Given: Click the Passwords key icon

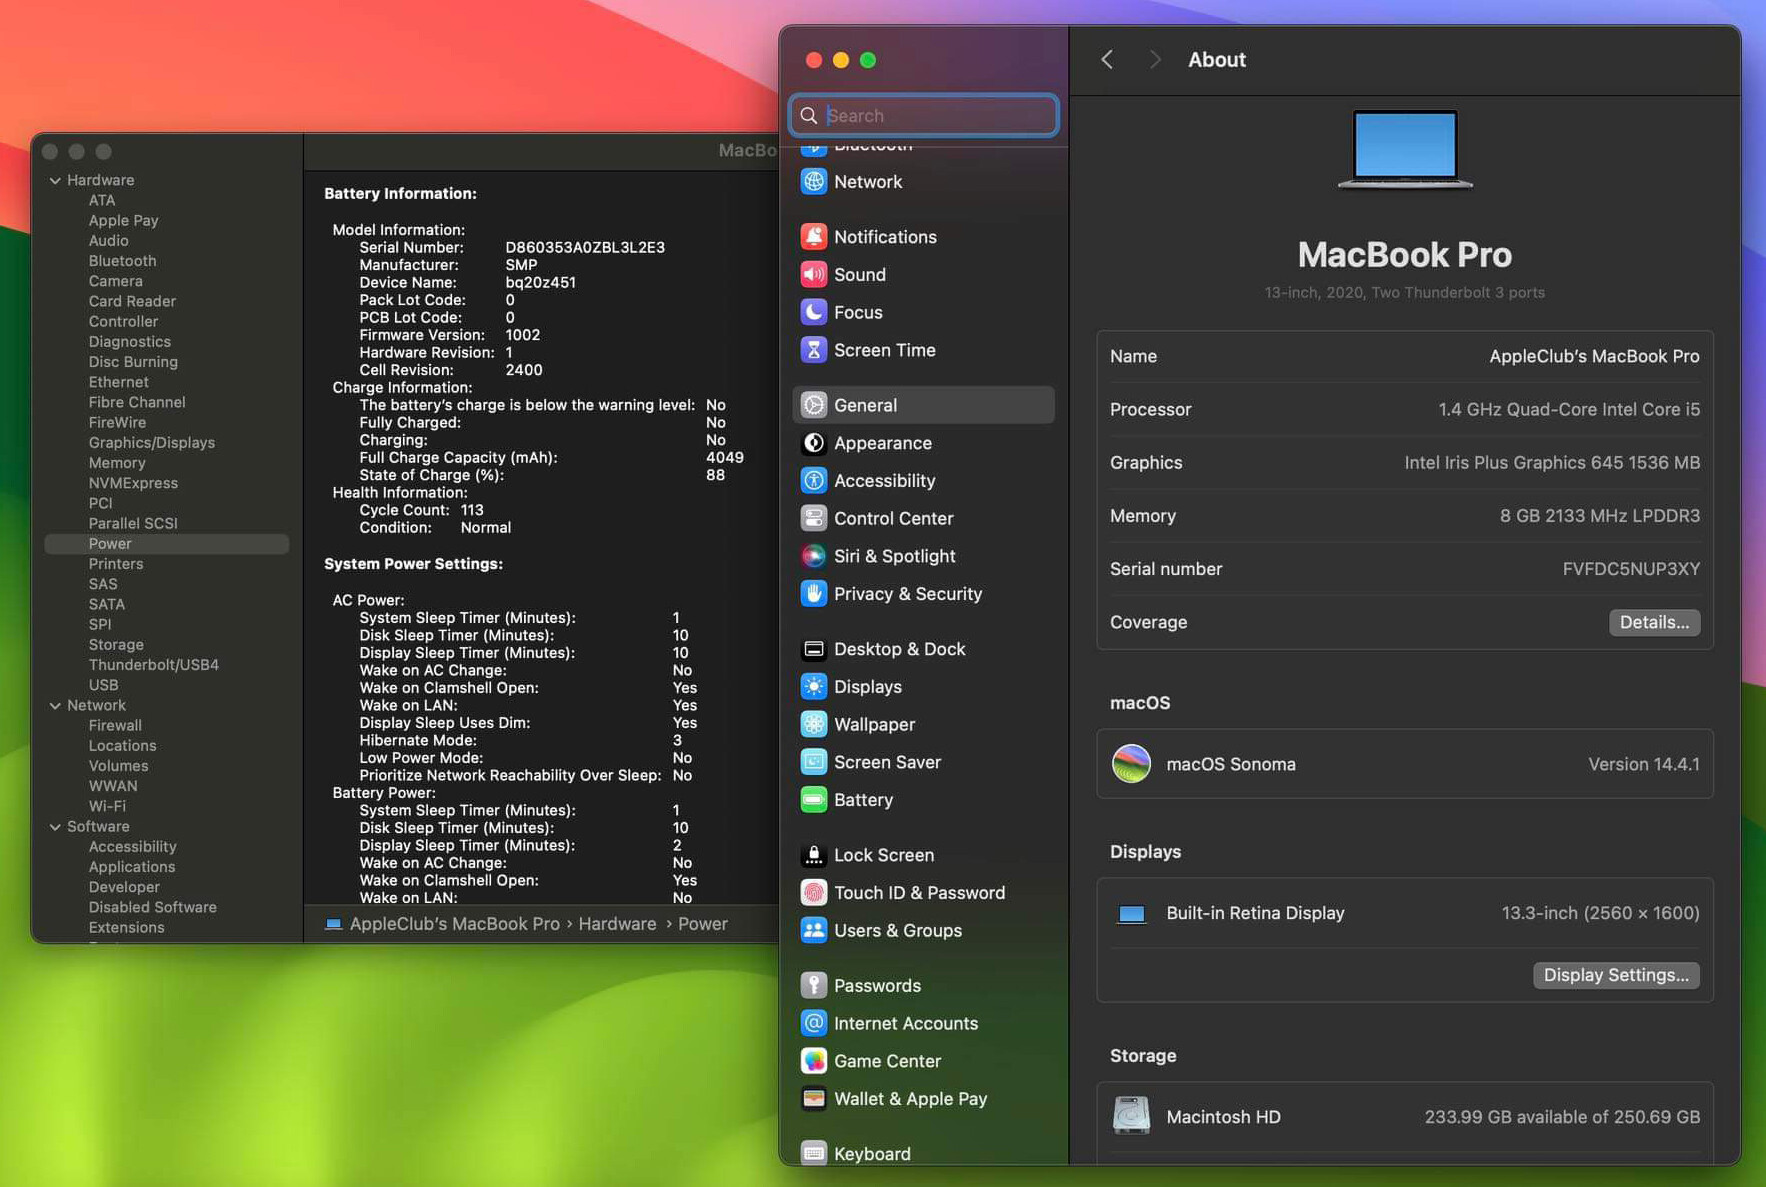Looking at the screenshot, I should click(814, 985).
